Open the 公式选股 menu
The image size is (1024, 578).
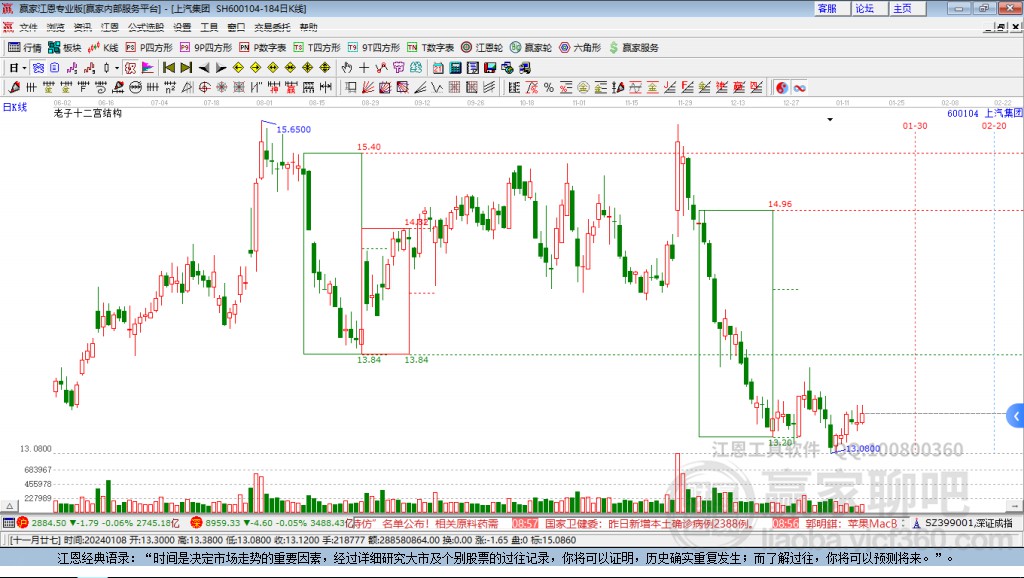pos(146,27)
